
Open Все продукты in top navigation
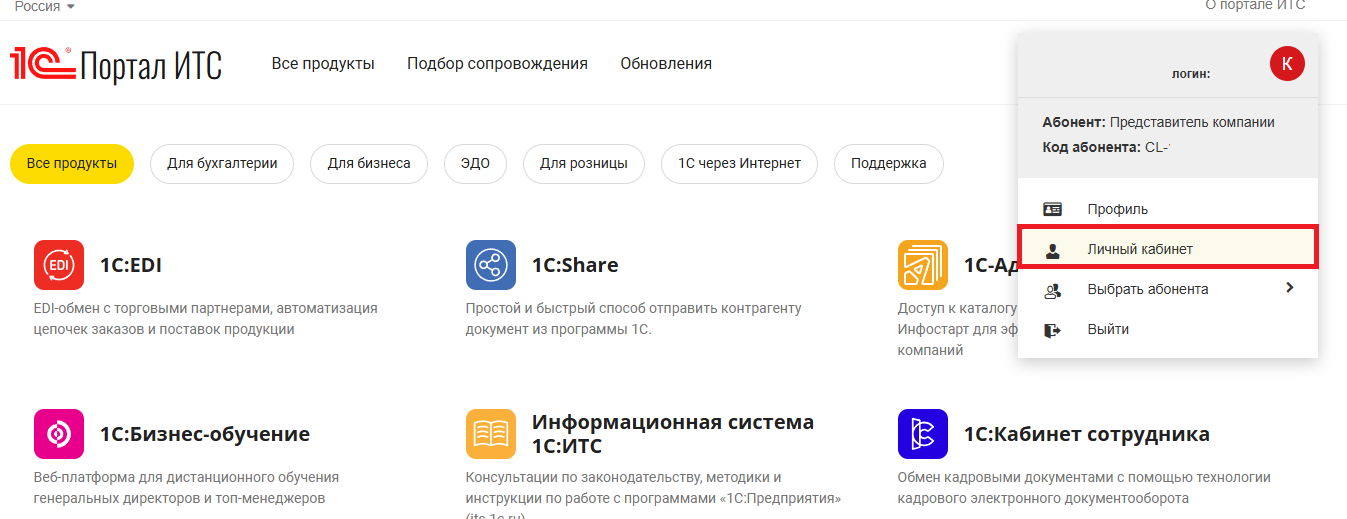point(323,63)
